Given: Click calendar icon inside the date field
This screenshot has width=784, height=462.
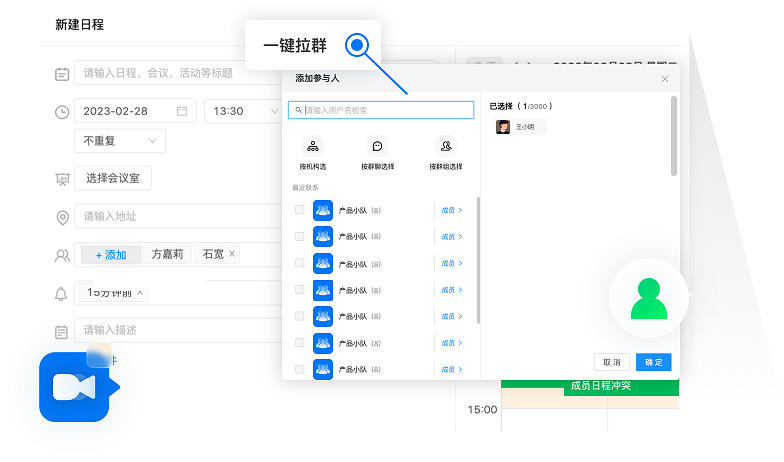Looking at the screenshot, I should click(x=181, y=111).
